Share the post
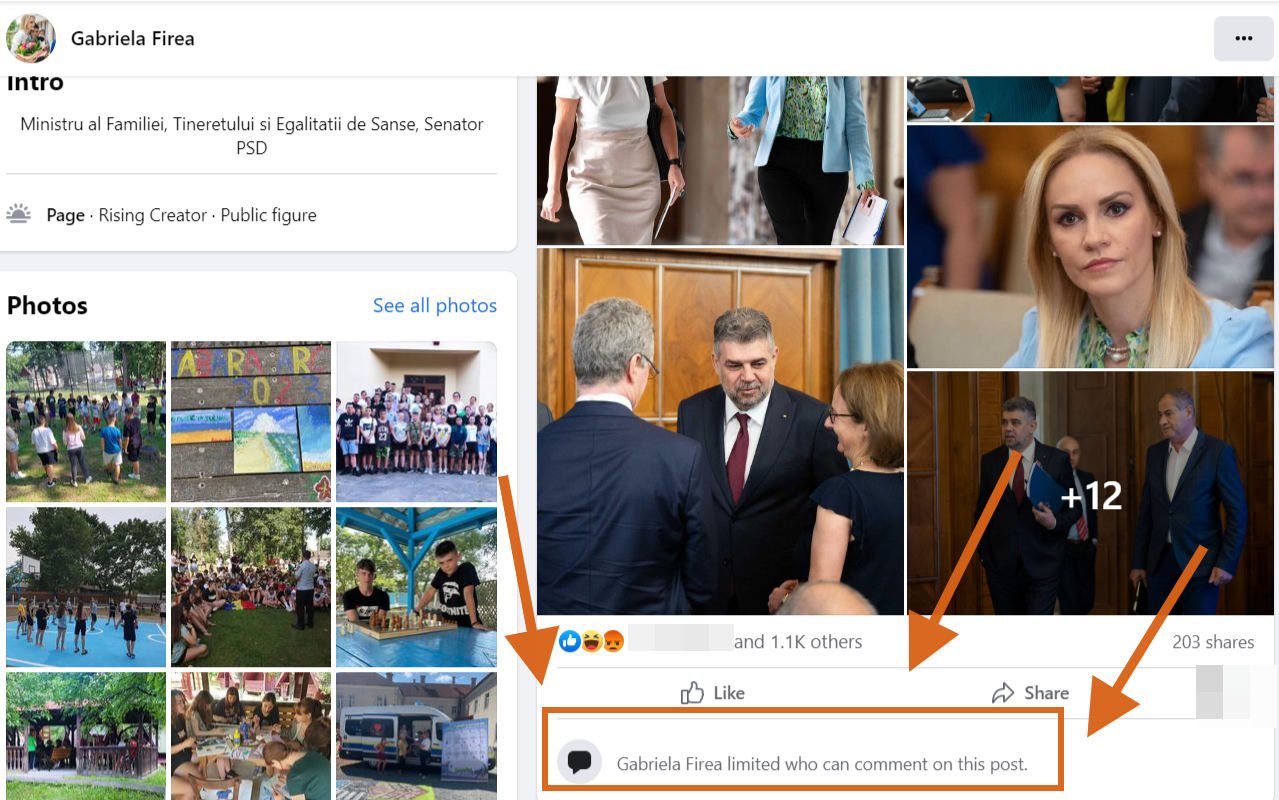The image size is (1279, 800). pyautogui.click(x=1030, y=693)
